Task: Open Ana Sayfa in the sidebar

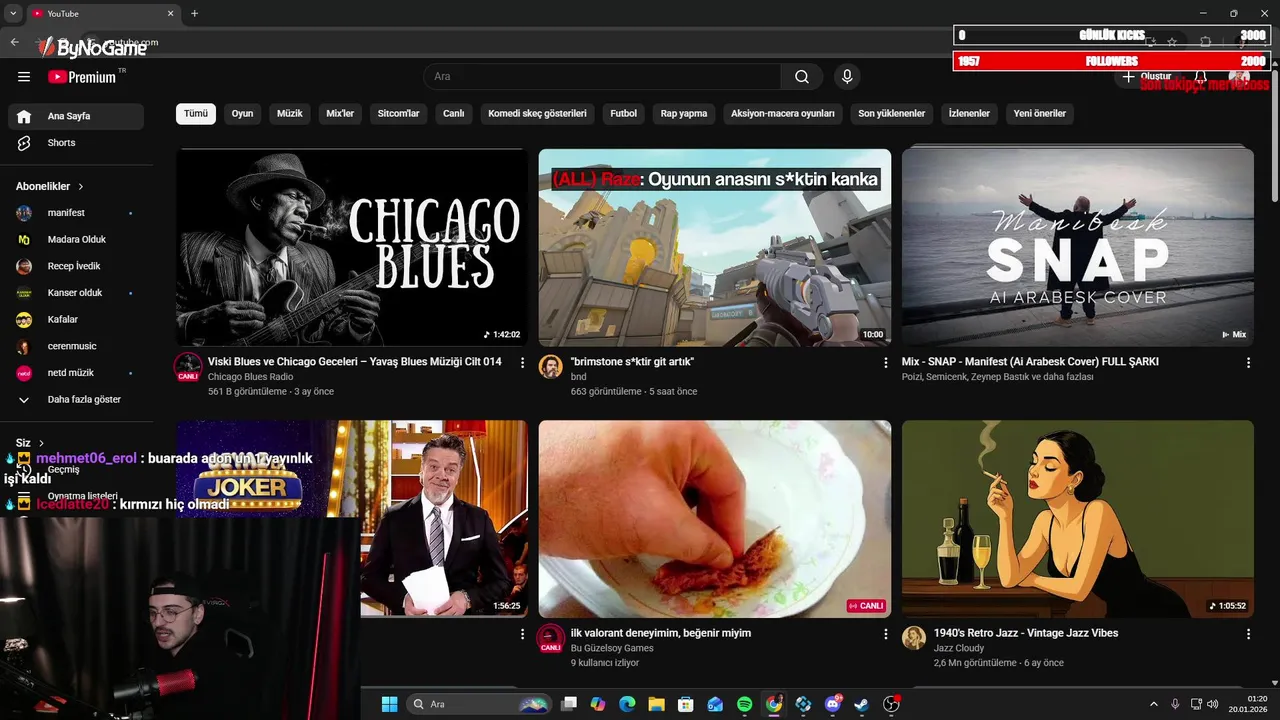Action: click(x=76, y=116)
